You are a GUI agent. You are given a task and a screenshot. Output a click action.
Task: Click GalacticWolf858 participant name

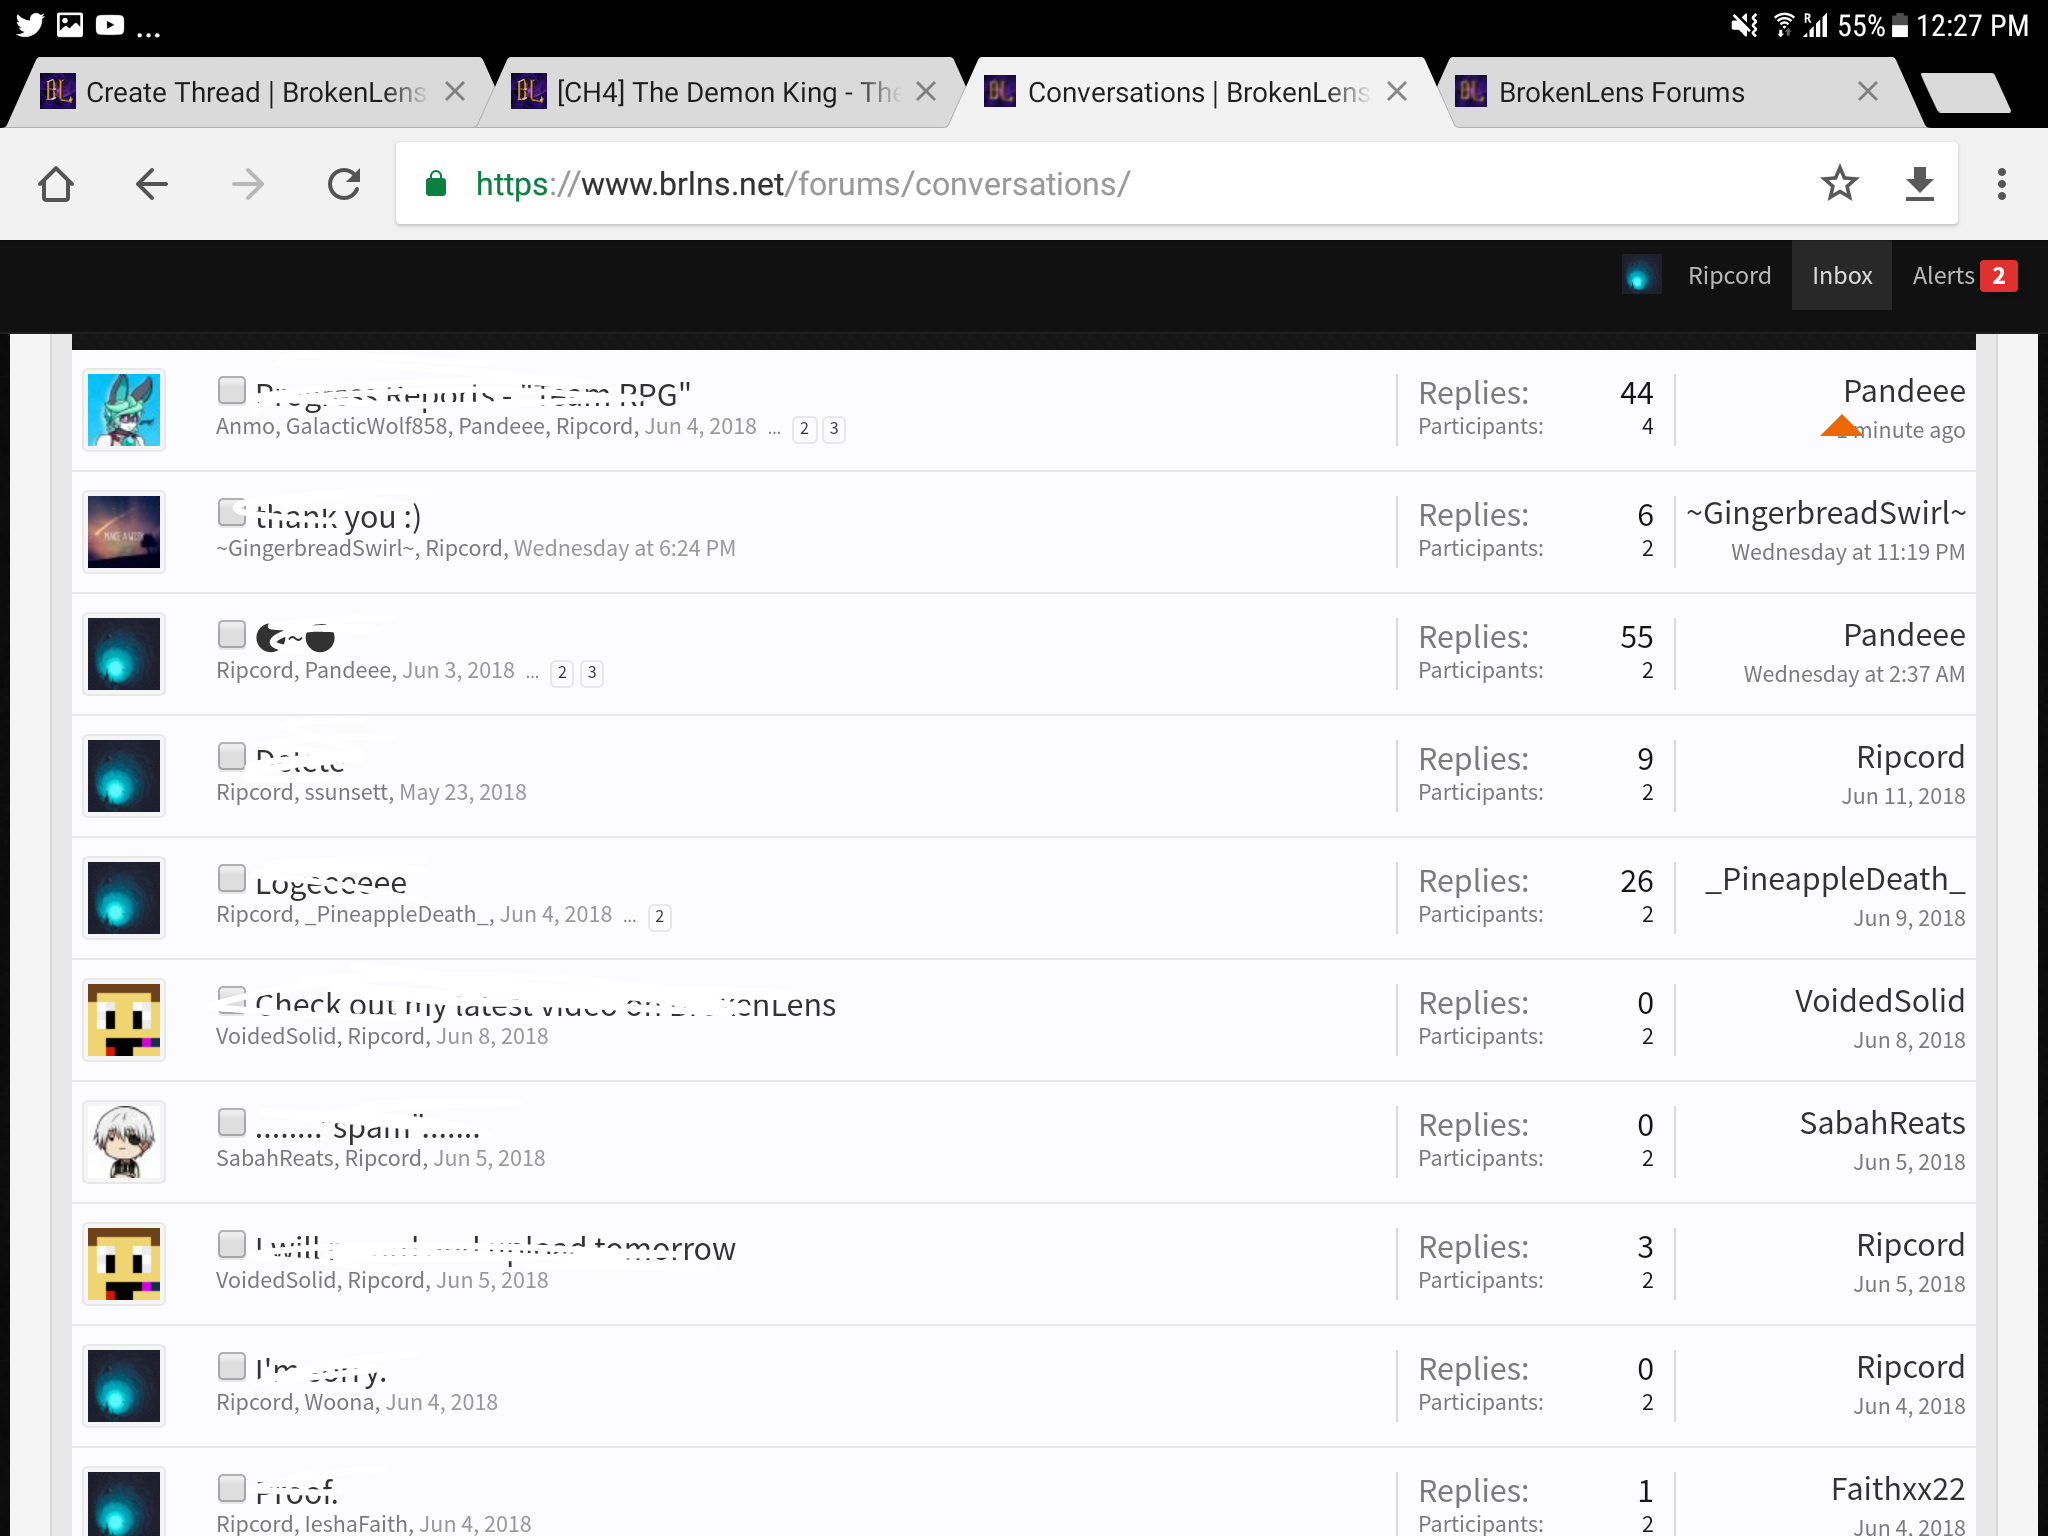tap(366, 426)
